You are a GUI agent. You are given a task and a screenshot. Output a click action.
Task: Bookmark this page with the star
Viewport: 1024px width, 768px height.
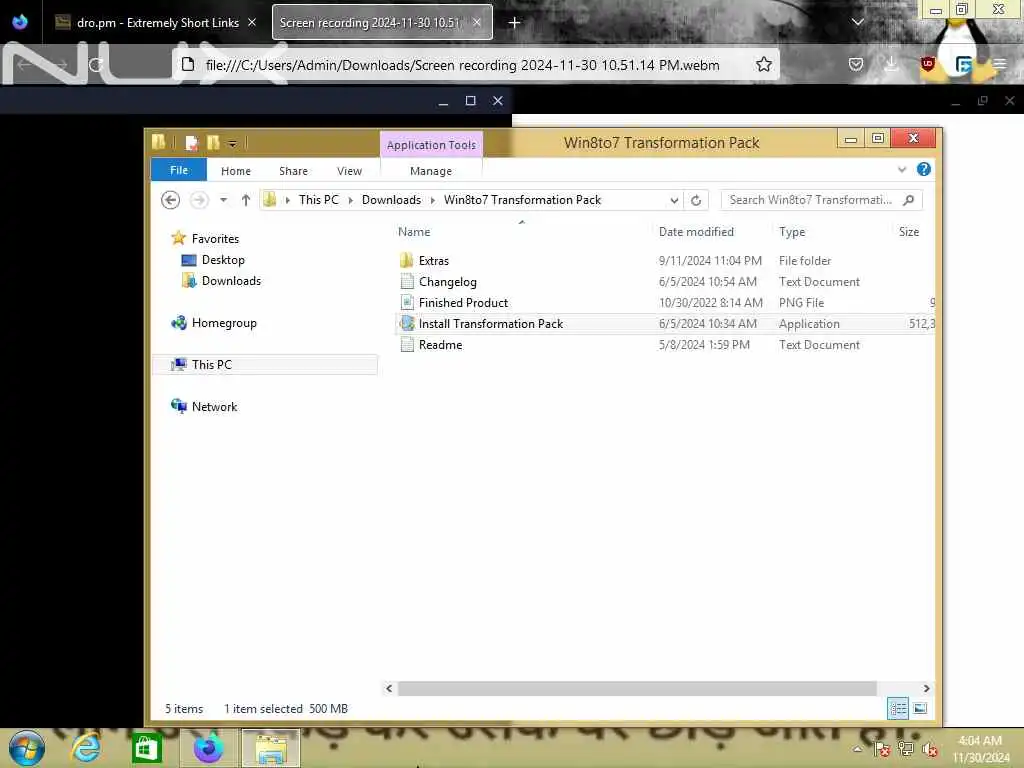[763, 64]
